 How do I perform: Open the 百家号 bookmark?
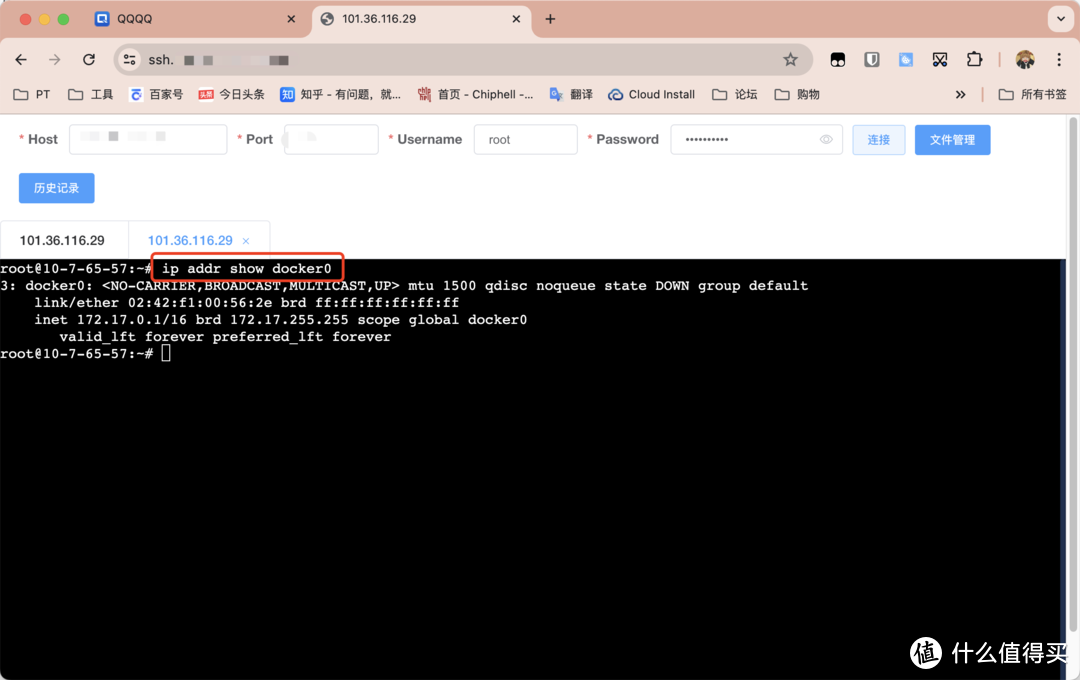(x=156, y=94)
